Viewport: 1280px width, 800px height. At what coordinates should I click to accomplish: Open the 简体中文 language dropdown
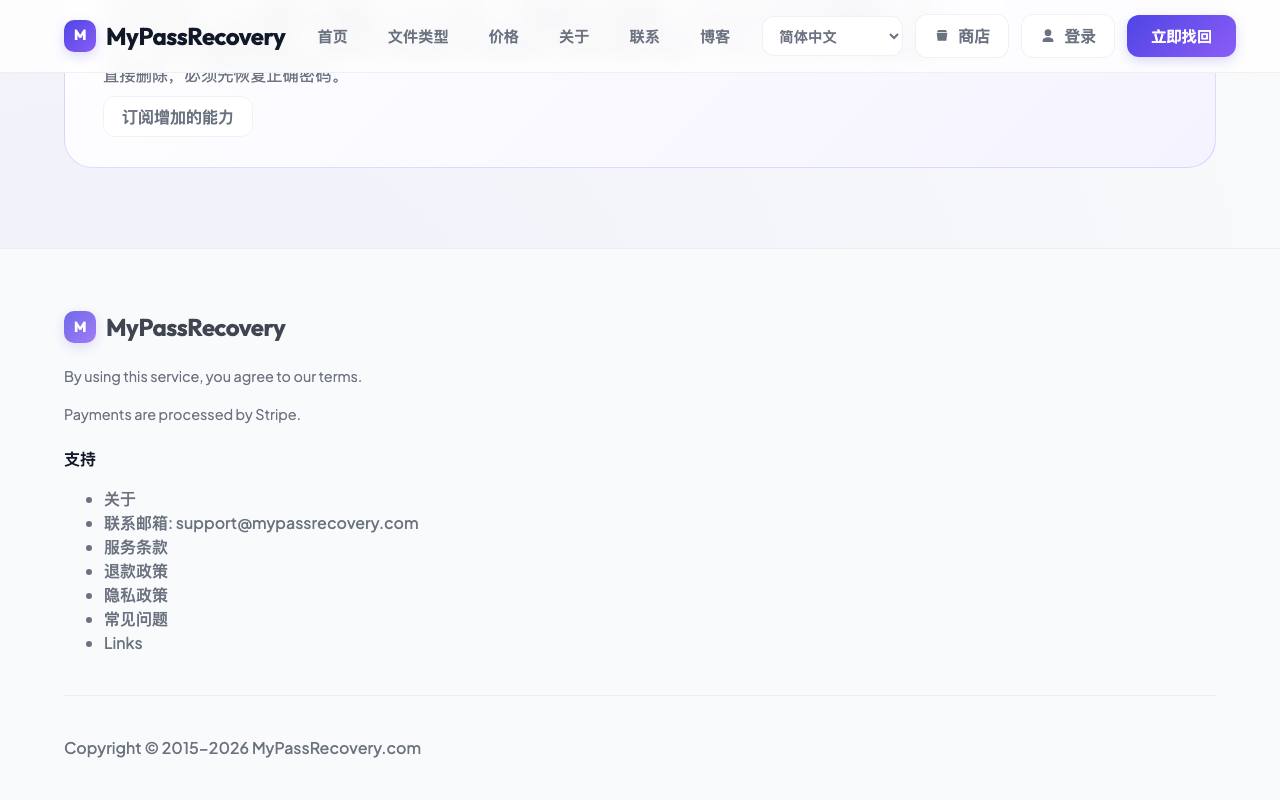click(x=832, y=36)
